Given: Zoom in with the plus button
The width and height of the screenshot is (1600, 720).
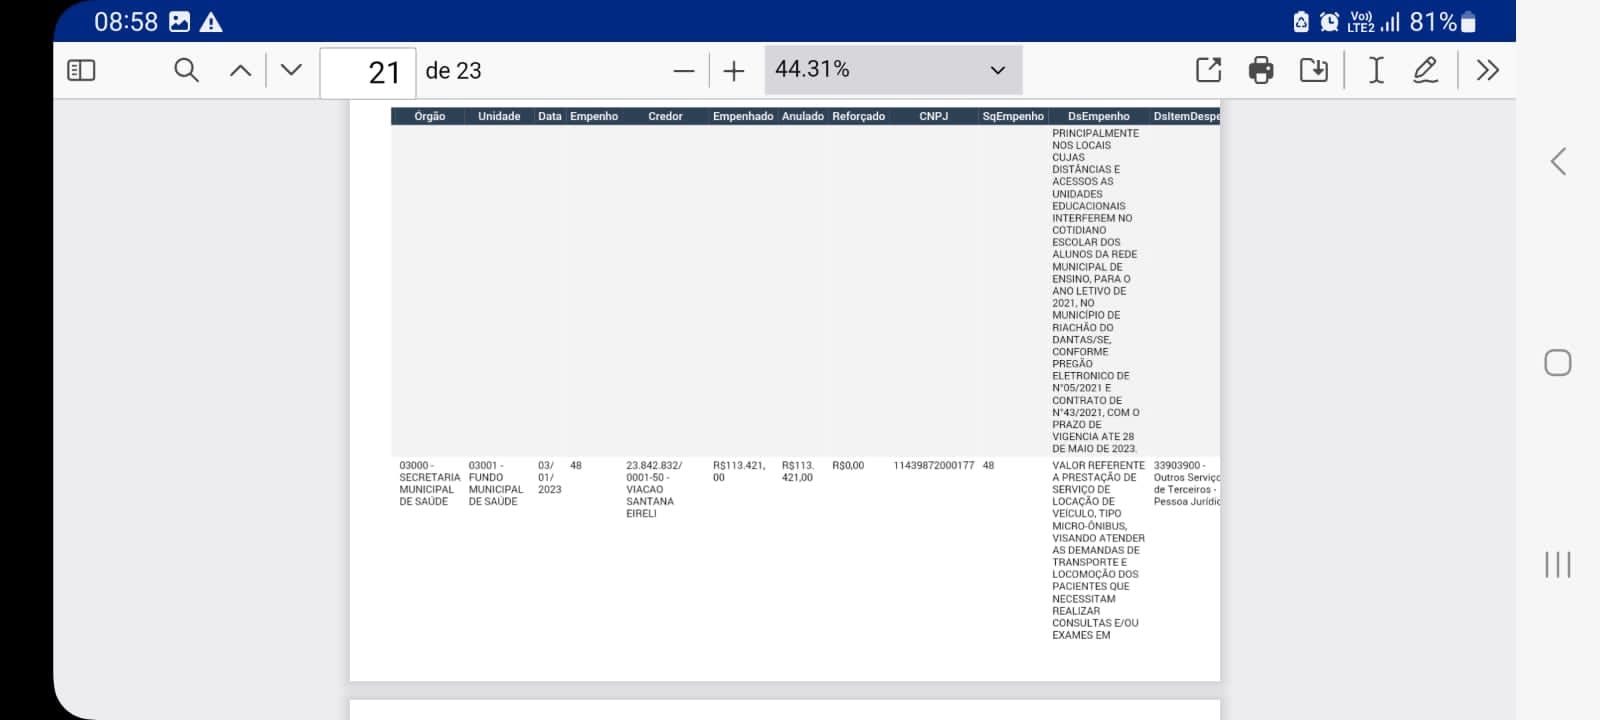Looking at the screenshot, I should tap(734, 71).
